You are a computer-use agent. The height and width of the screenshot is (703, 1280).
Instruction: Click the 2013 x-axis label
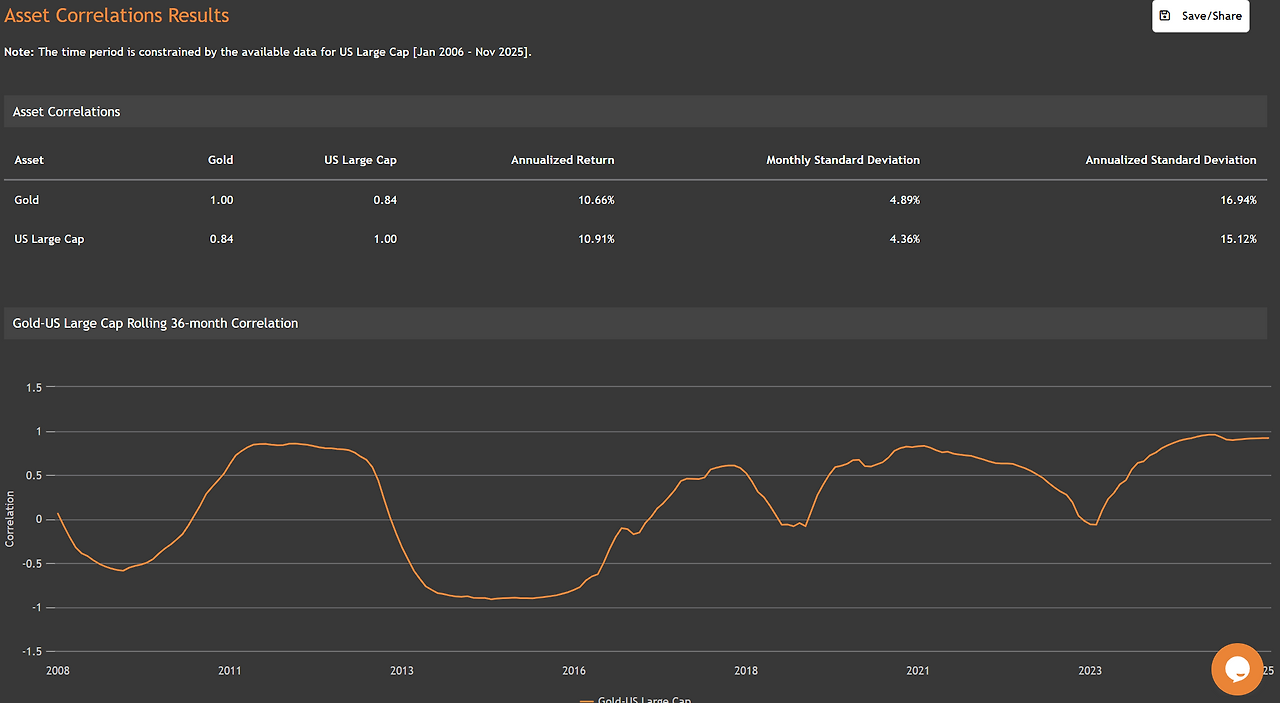point(402,671)
